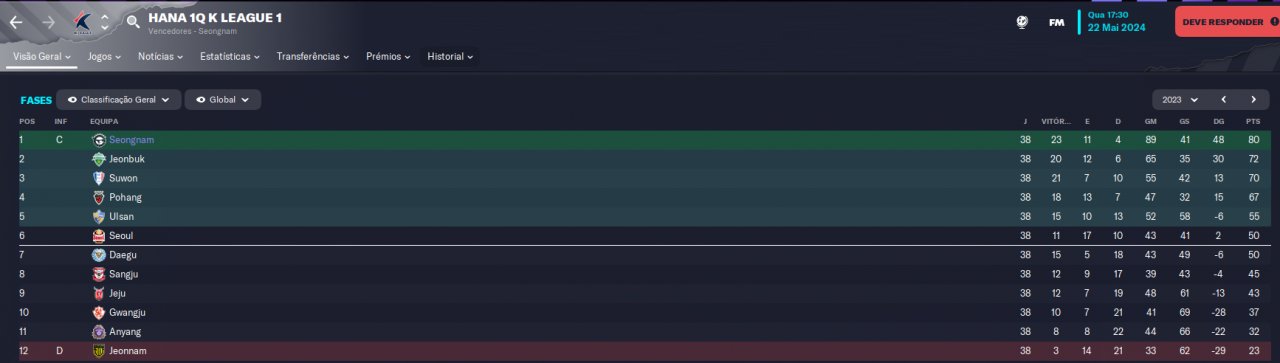This screenshot has width=1280, height=363.
Task: Open the Global view dropdown
Action: tap(222, 100)
